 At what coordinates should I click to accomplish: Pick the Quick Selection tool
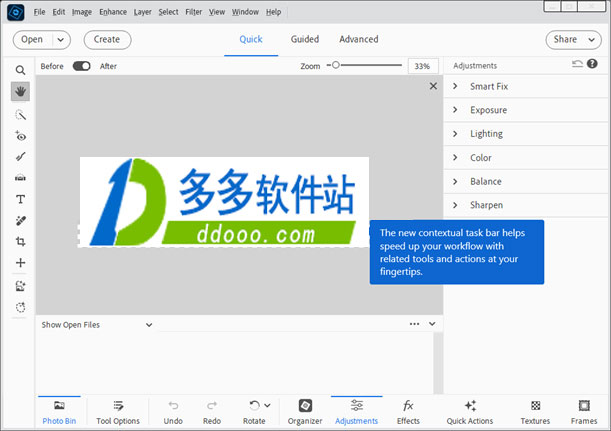click(20, 115)
